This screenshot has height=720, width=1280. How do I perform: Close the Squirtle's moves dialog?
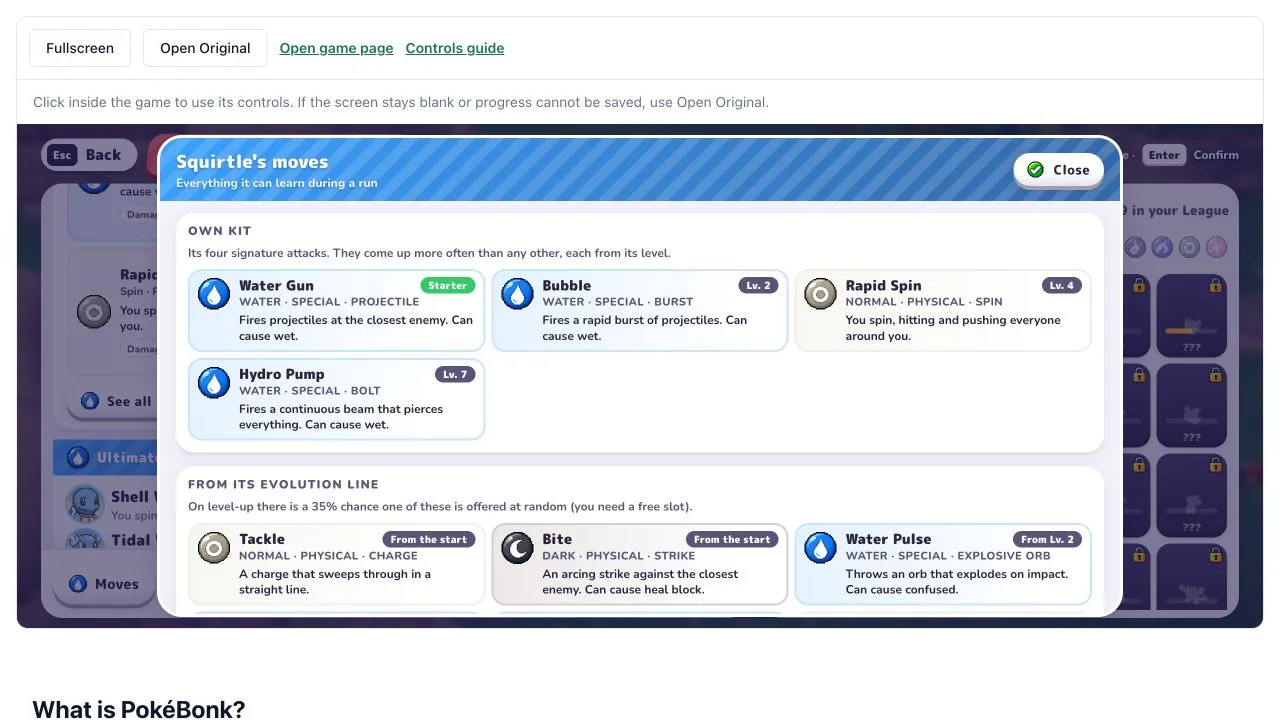point(1058,170)
